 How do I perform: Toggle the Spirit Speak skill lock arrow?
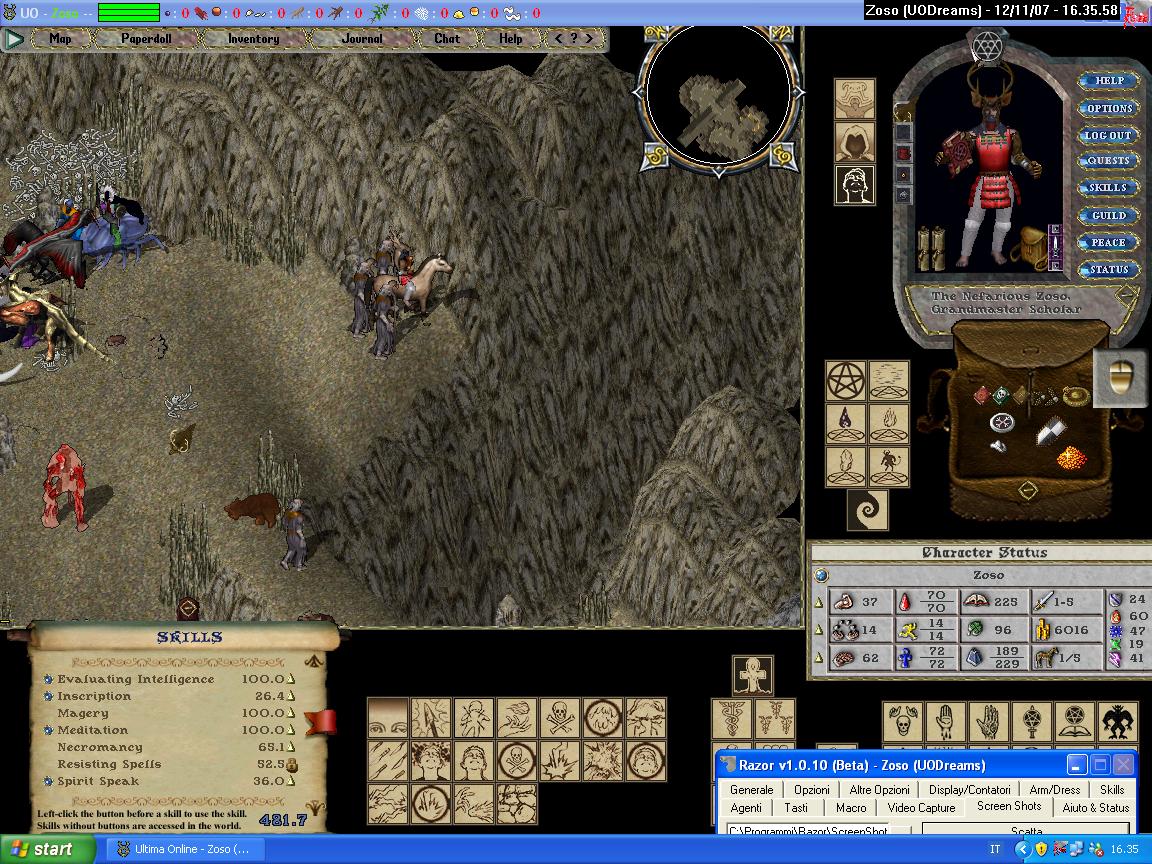[290, 781]
